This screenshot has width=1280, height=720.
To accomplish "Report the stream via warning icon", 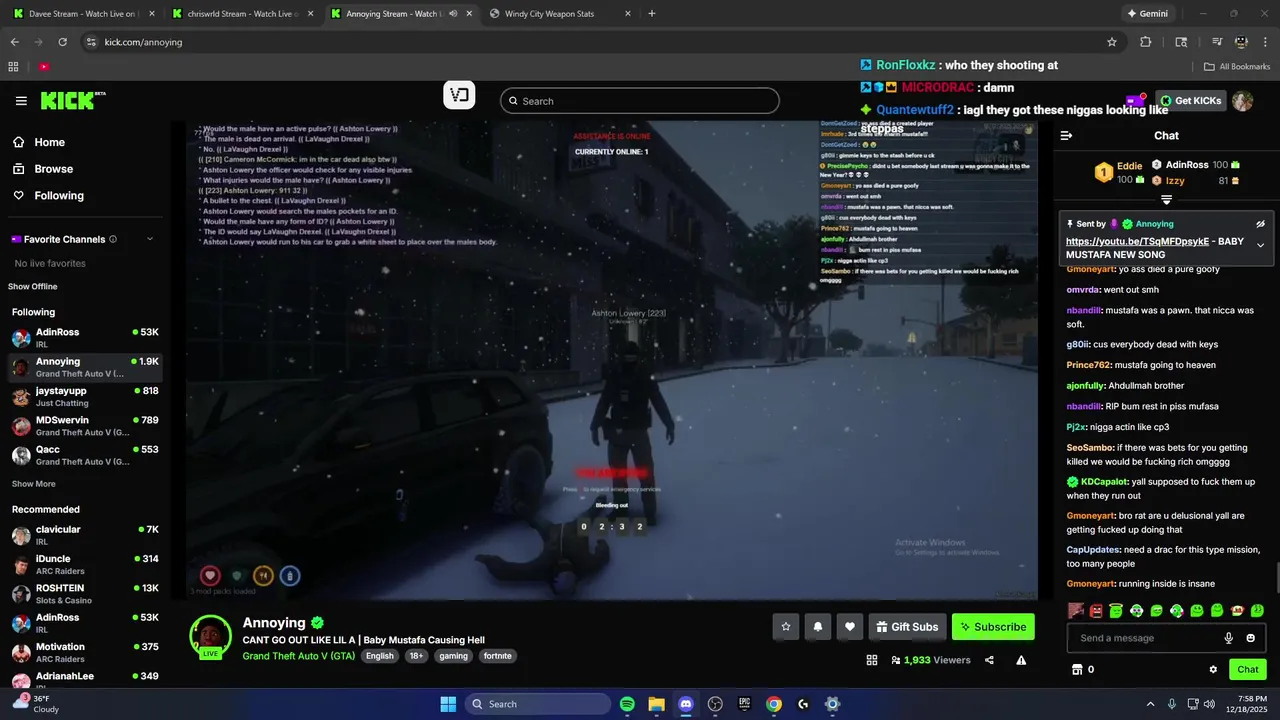I will 1021,660.
